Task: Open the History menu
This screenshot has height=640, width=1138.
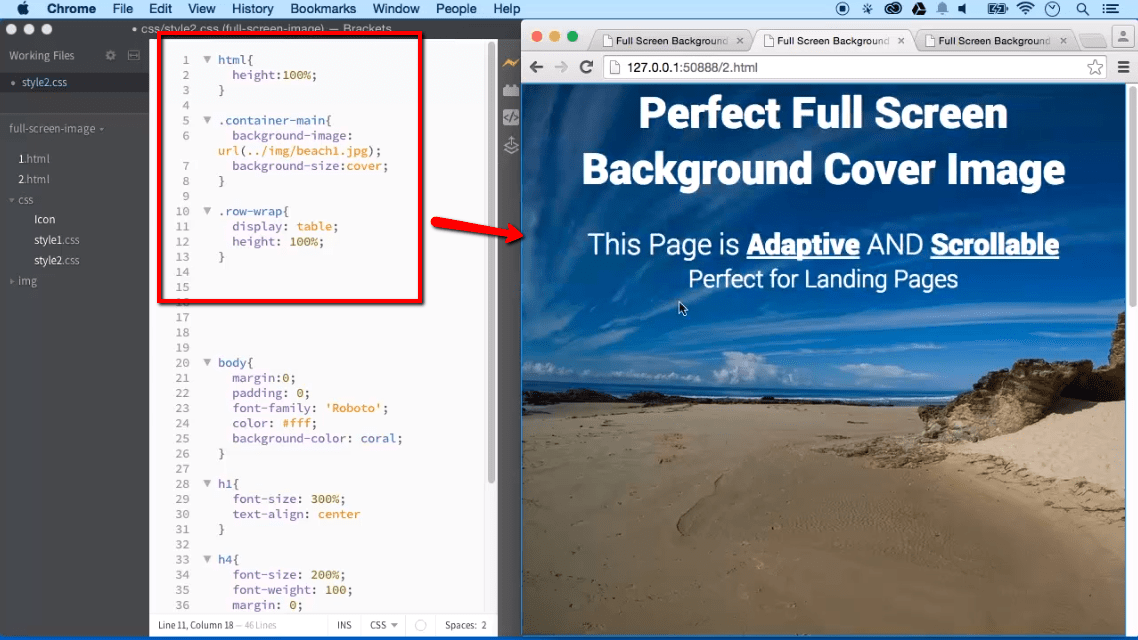Action: tap(253, 9)
